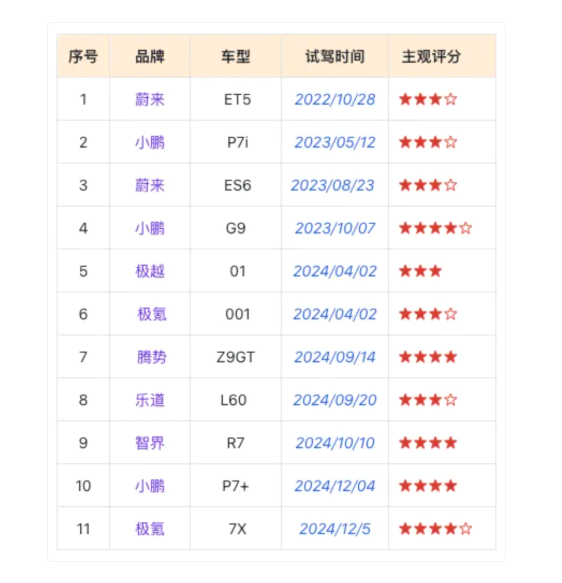The width and height of the screenshot is (562, 583).
Task: Click the star rating in the Z9GT row
Action: 428,357
